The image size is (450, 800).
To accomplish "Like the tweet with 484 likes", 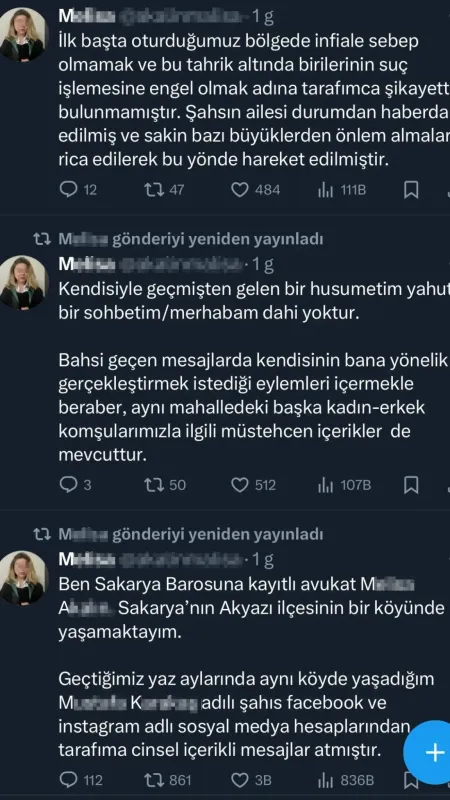I will coord(256,190).
